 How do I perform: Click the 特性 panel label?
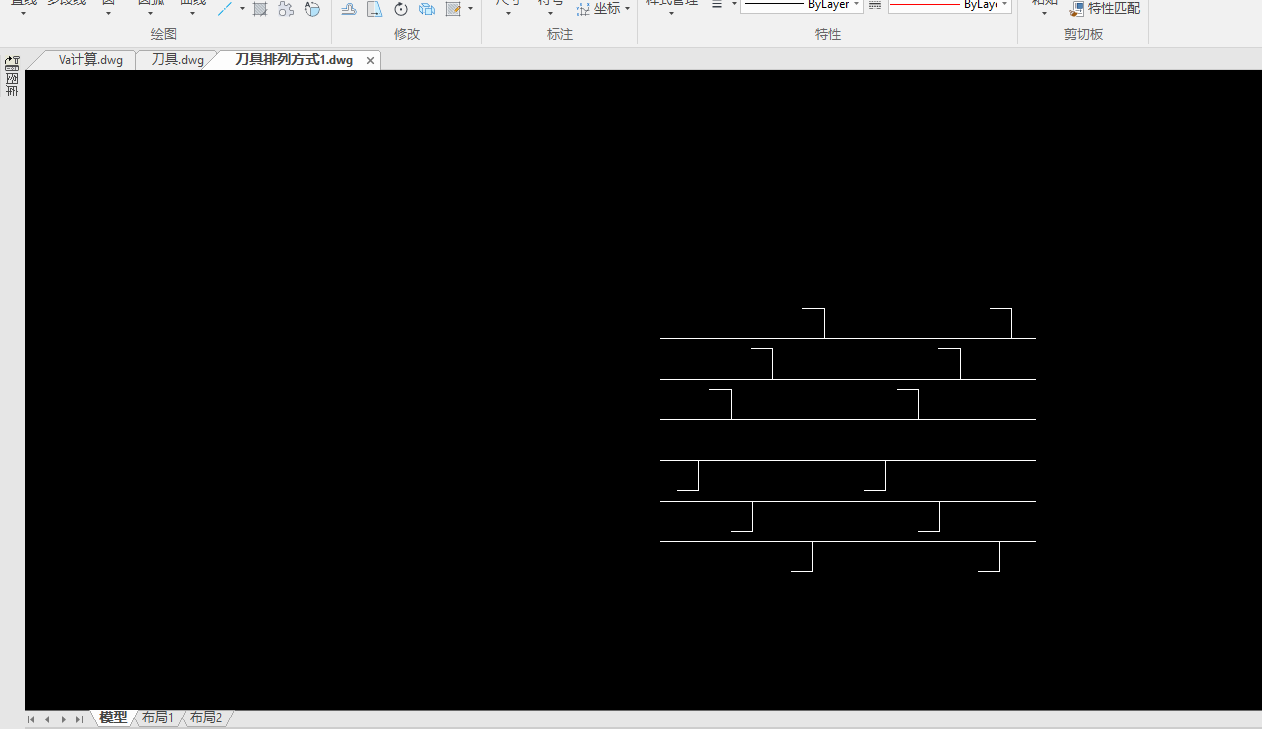coord(828,34)
